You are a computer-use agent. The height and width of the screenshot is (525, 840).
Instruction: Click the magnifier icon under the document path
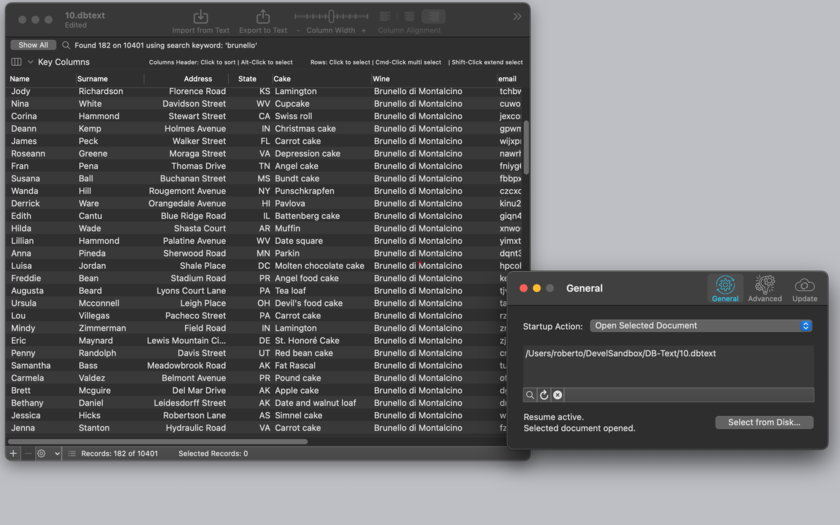click(x=530, y=395)
